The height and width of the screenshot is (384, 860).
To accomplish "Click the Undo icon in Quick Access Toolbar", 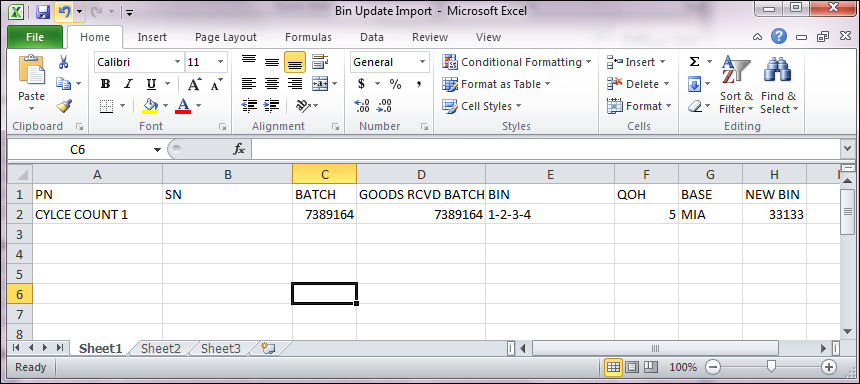I will (65, 12).
